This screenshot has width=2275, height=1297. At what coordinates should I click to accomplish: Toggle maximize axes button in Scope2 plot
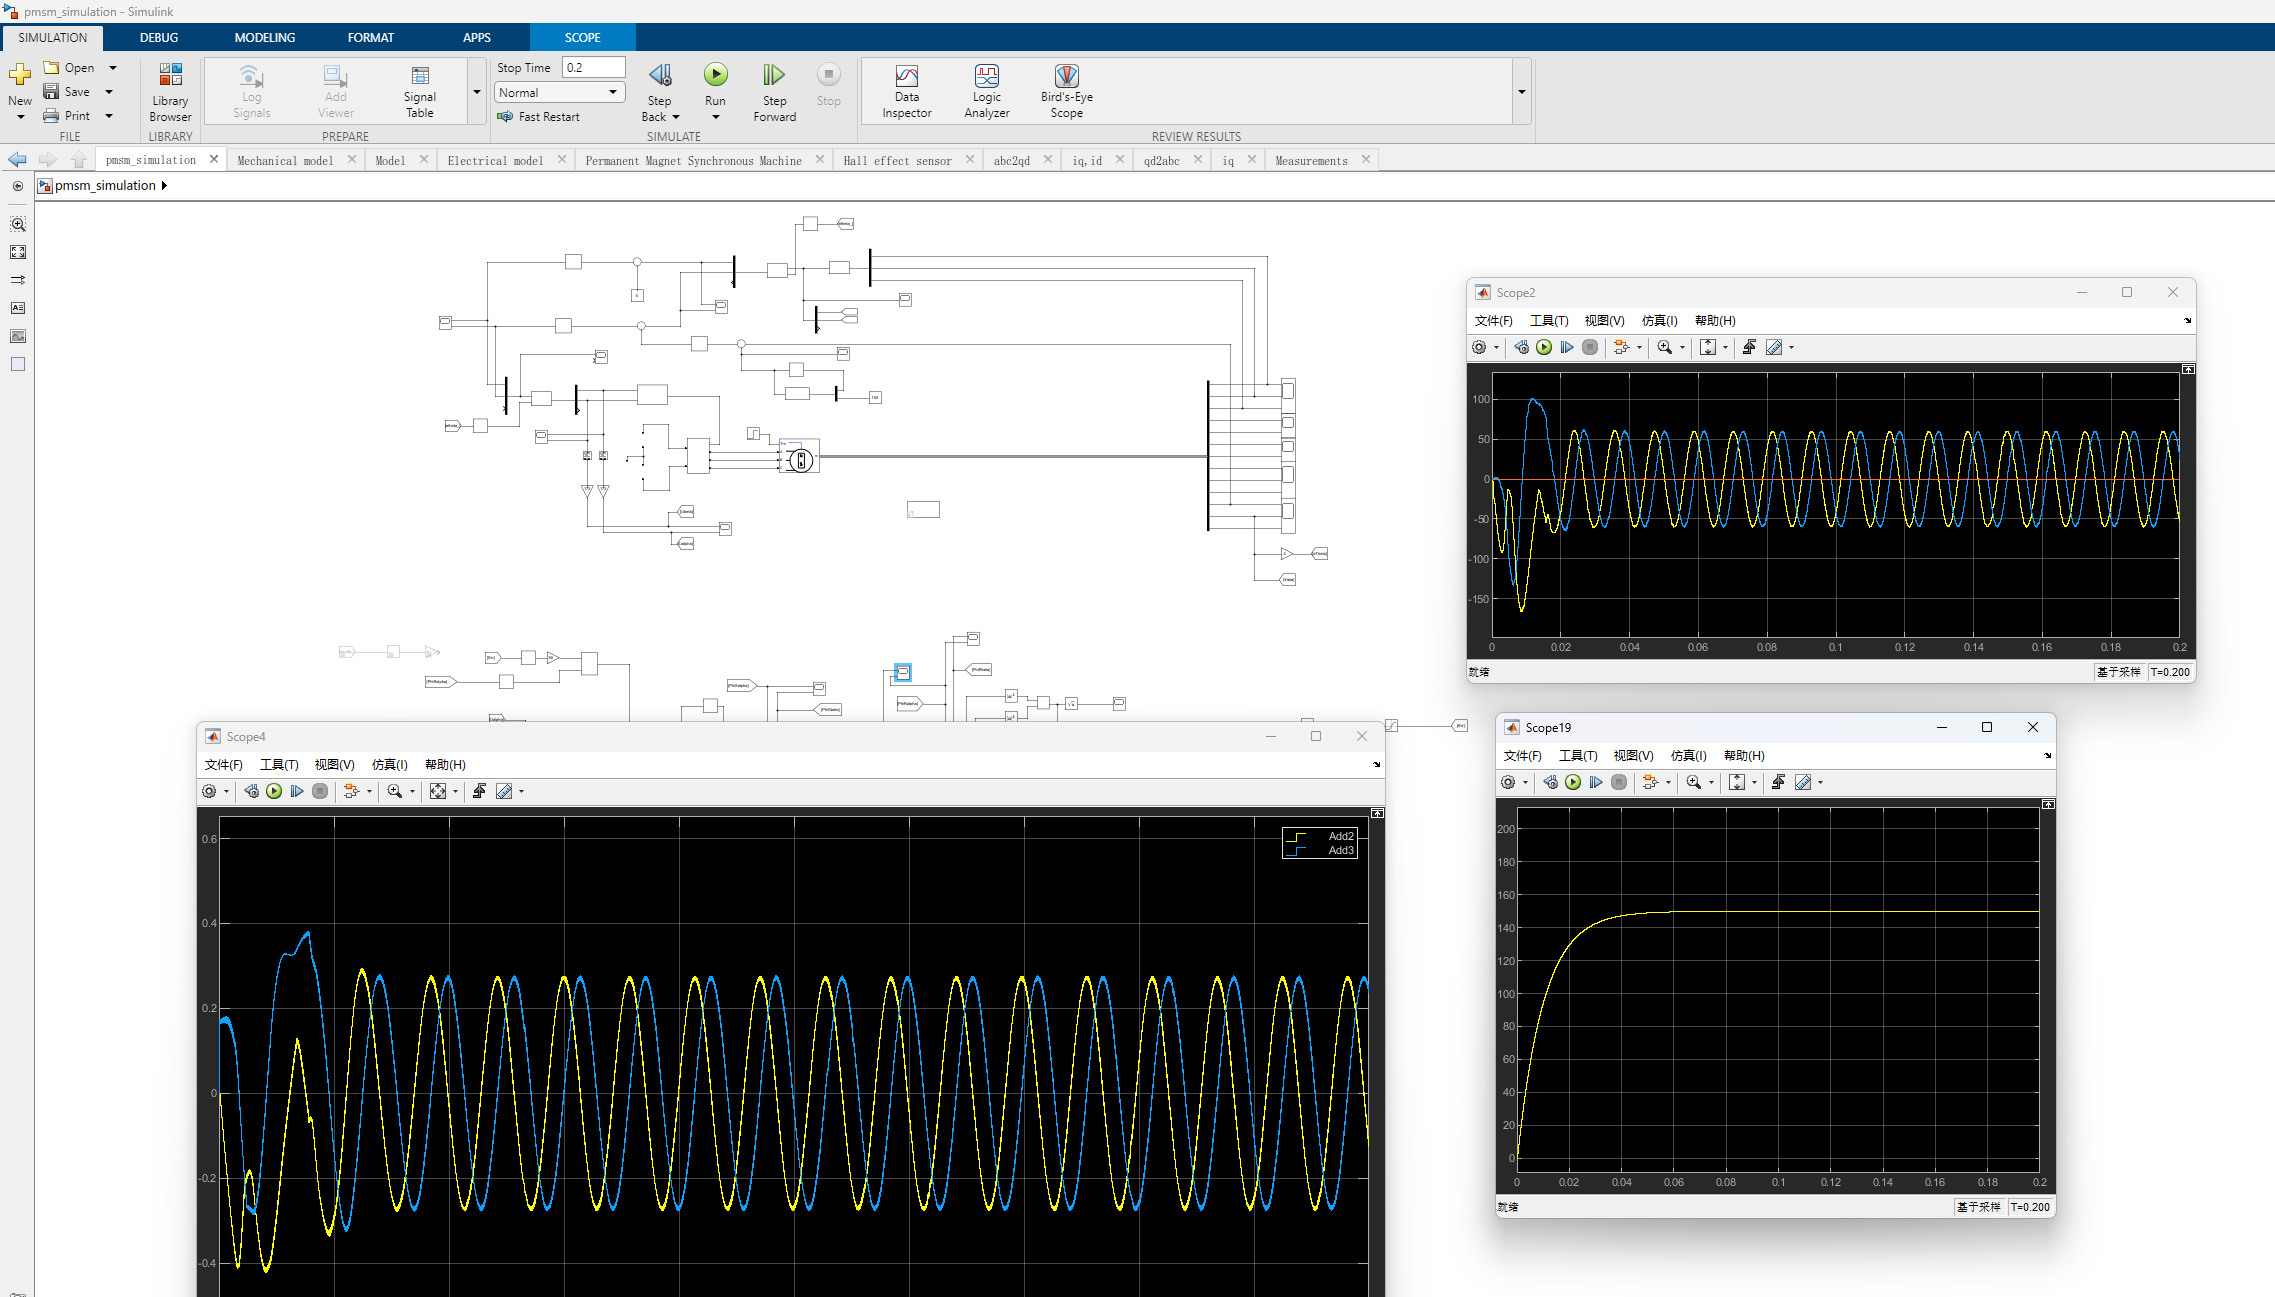click(x=2189, y=369)
